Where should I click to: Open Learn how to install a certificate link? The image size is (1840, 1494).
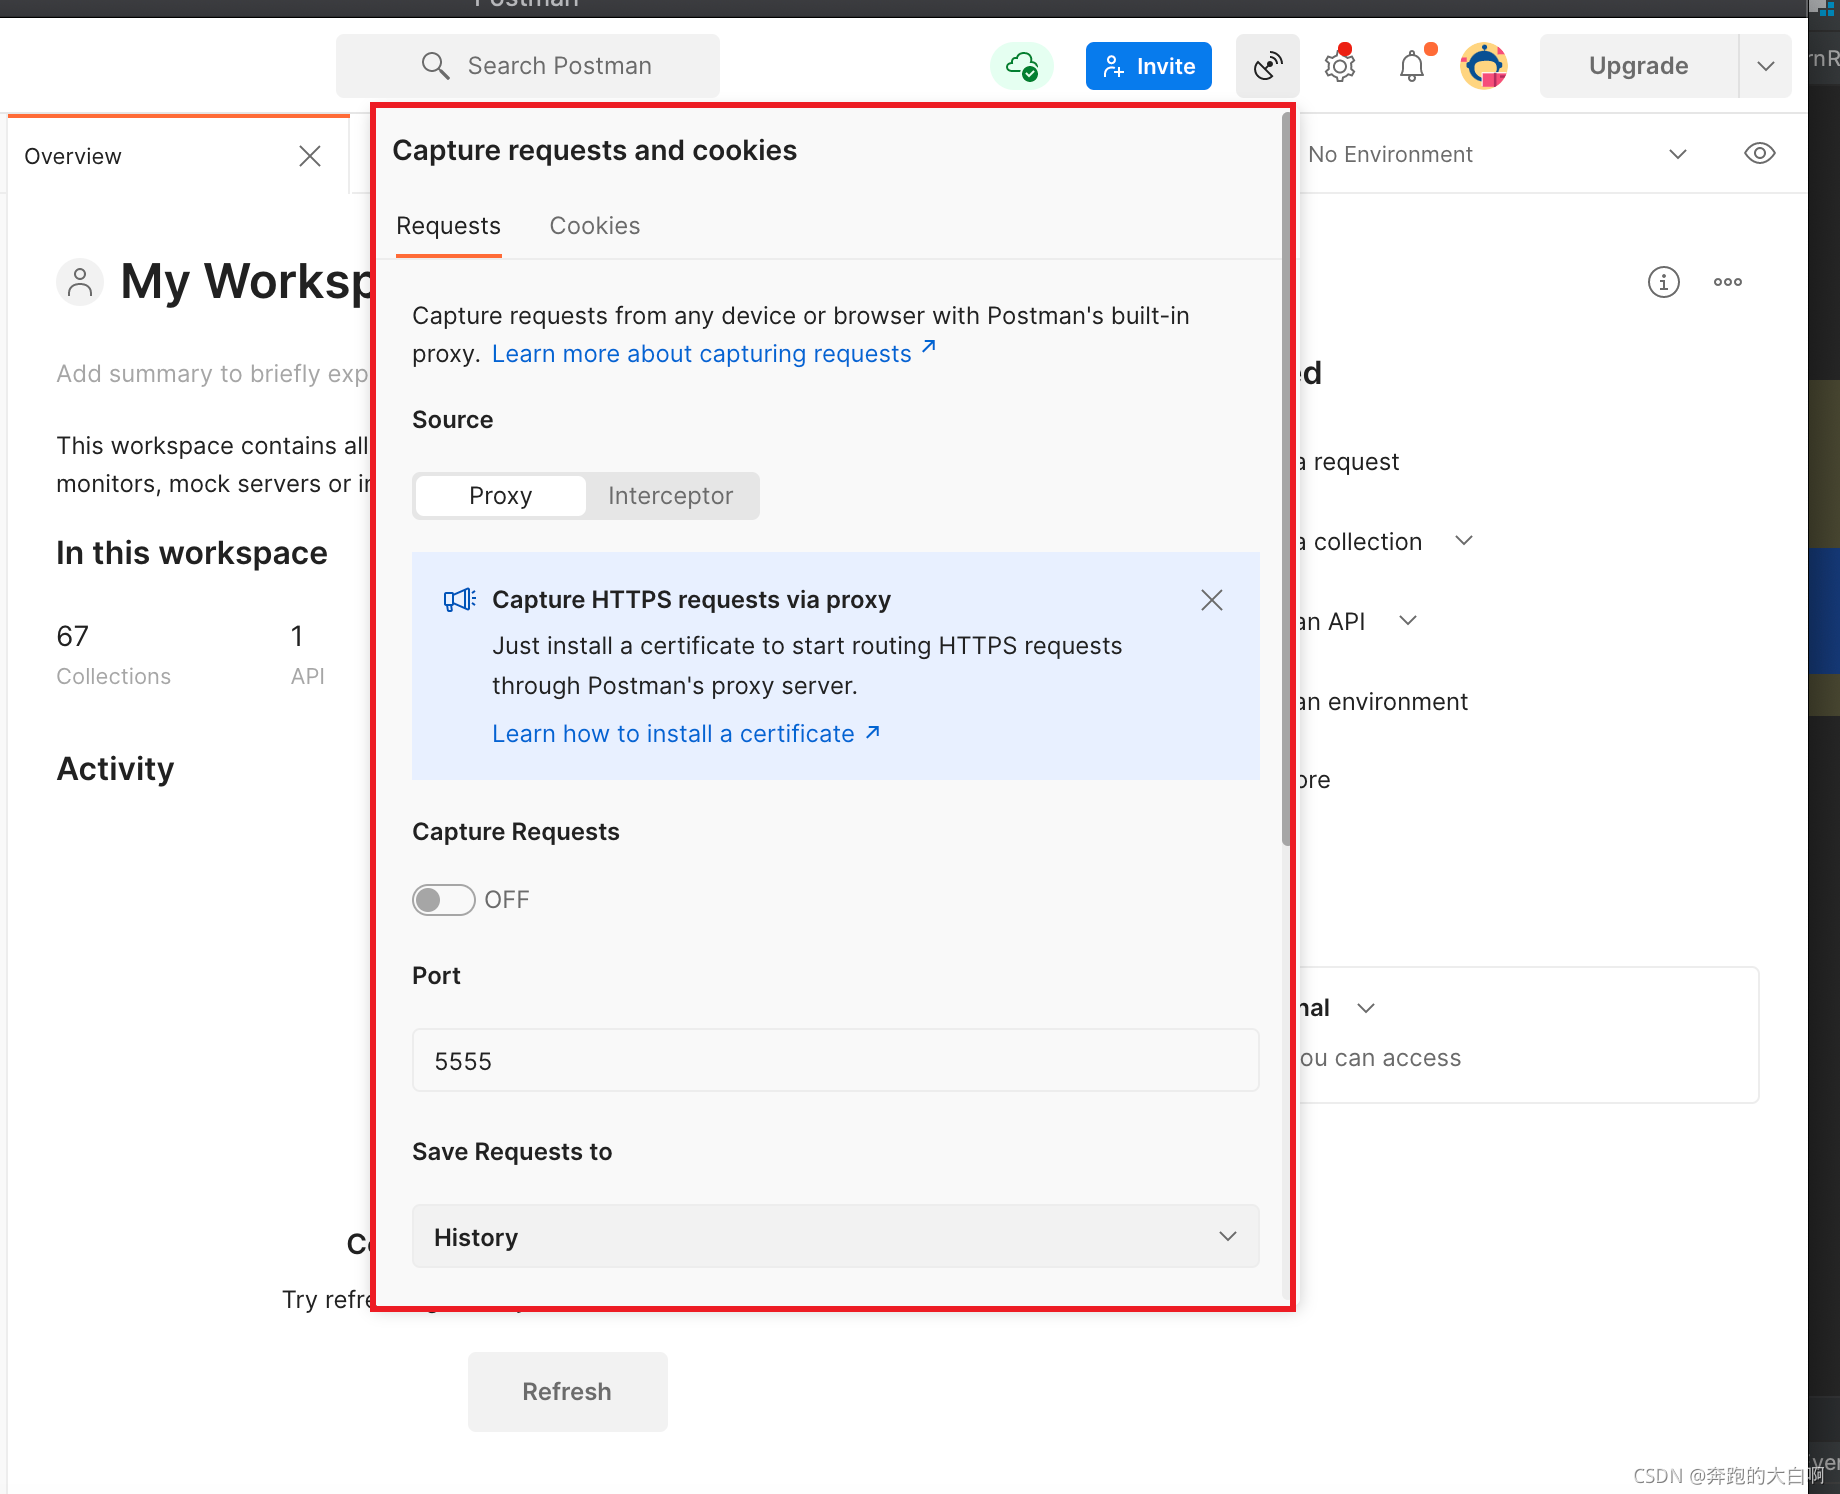tap(685, 734)
